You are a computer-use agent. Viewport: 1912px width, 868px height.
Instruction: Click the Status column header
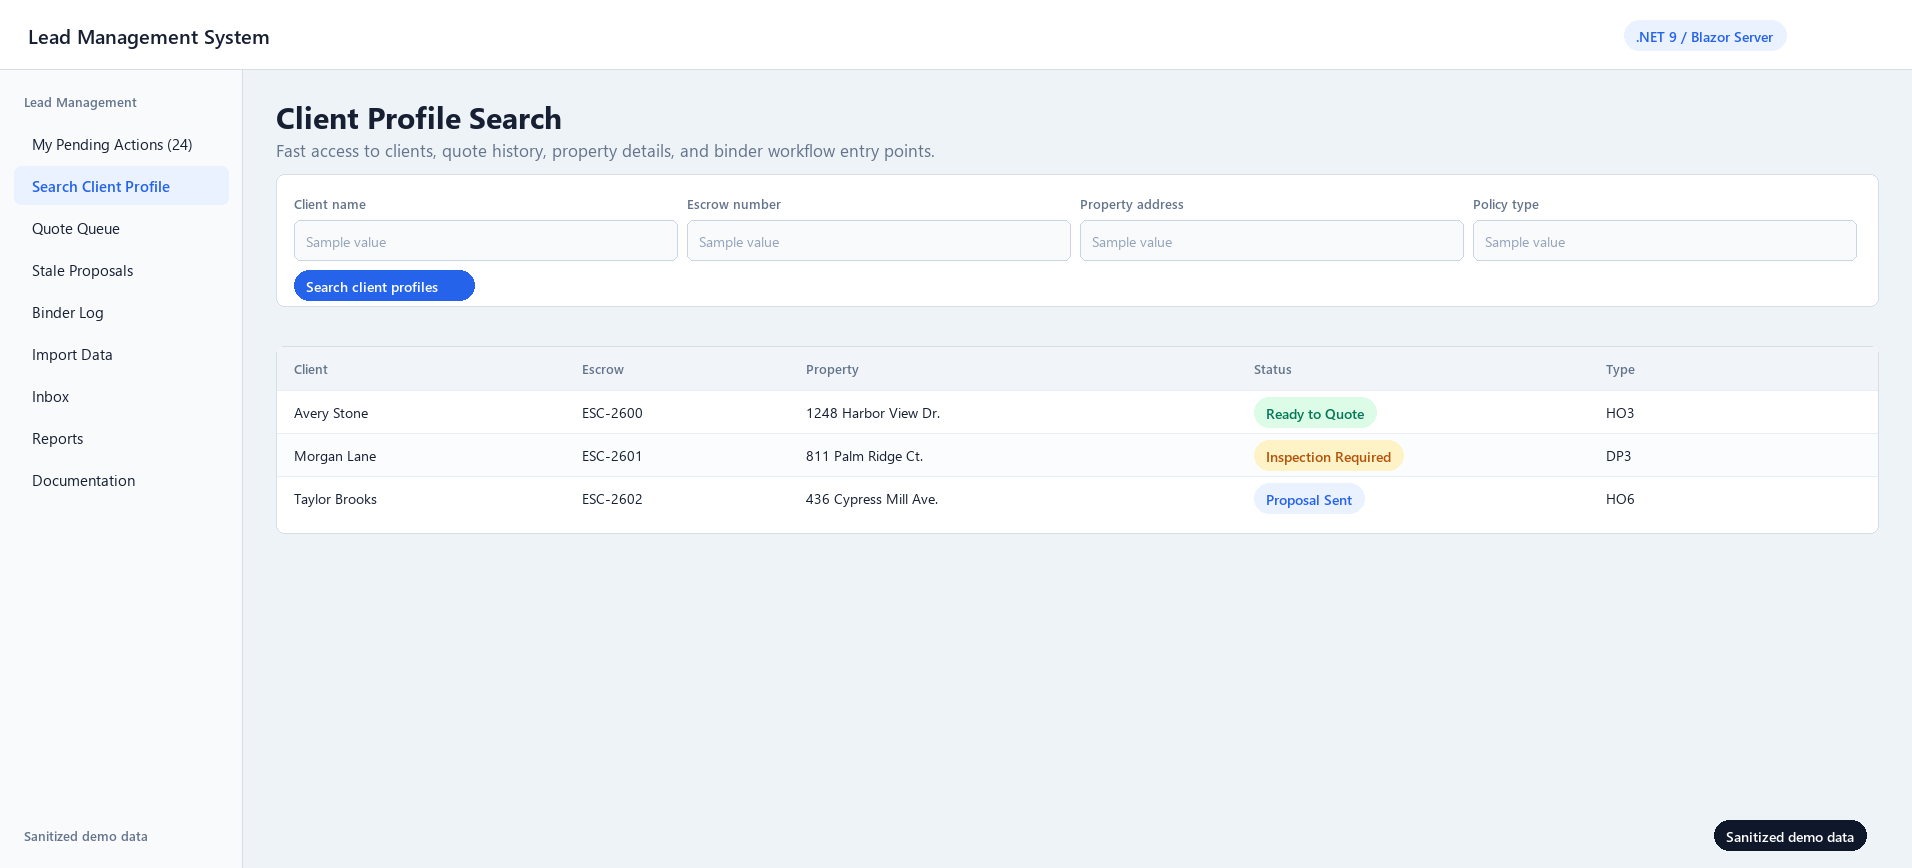[x=1273, y=369]
